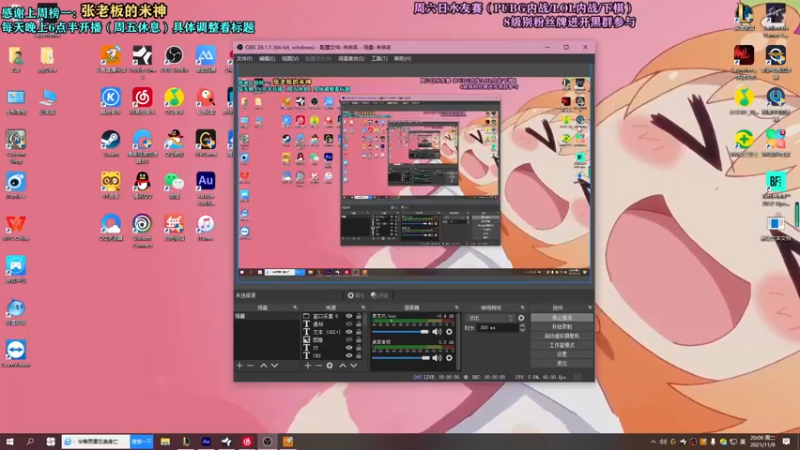Open source properties gear in Sources toolbar

point(330,365)
